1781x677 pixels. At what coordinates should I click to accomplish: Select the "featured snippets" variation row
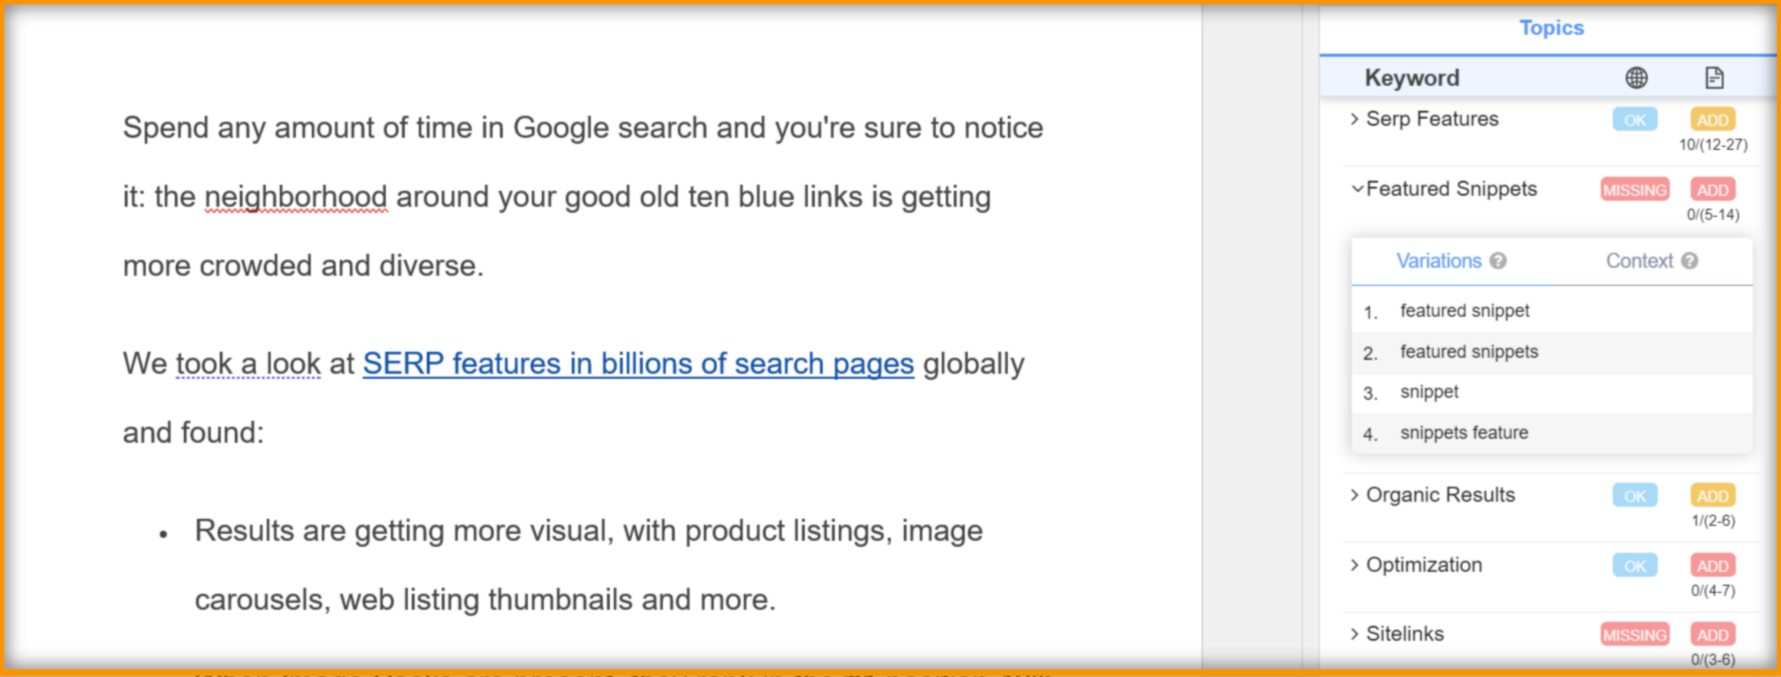click(1468, 352)
